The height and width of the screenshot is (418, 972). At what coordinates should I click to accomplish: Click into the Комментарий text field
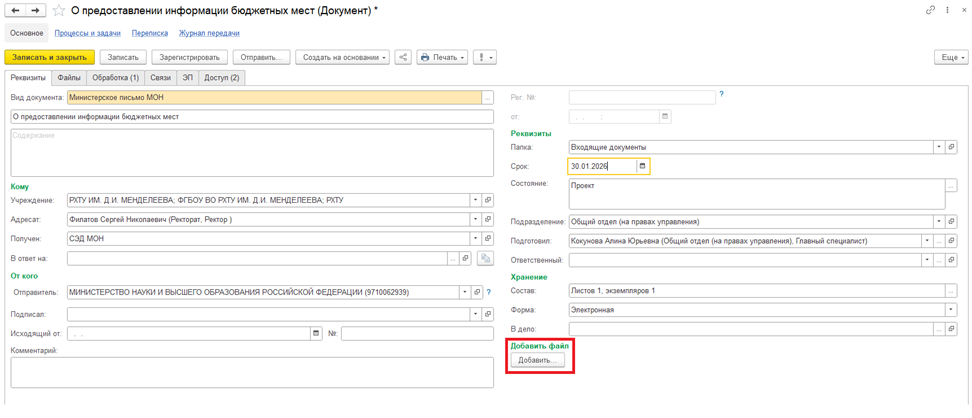252,372
